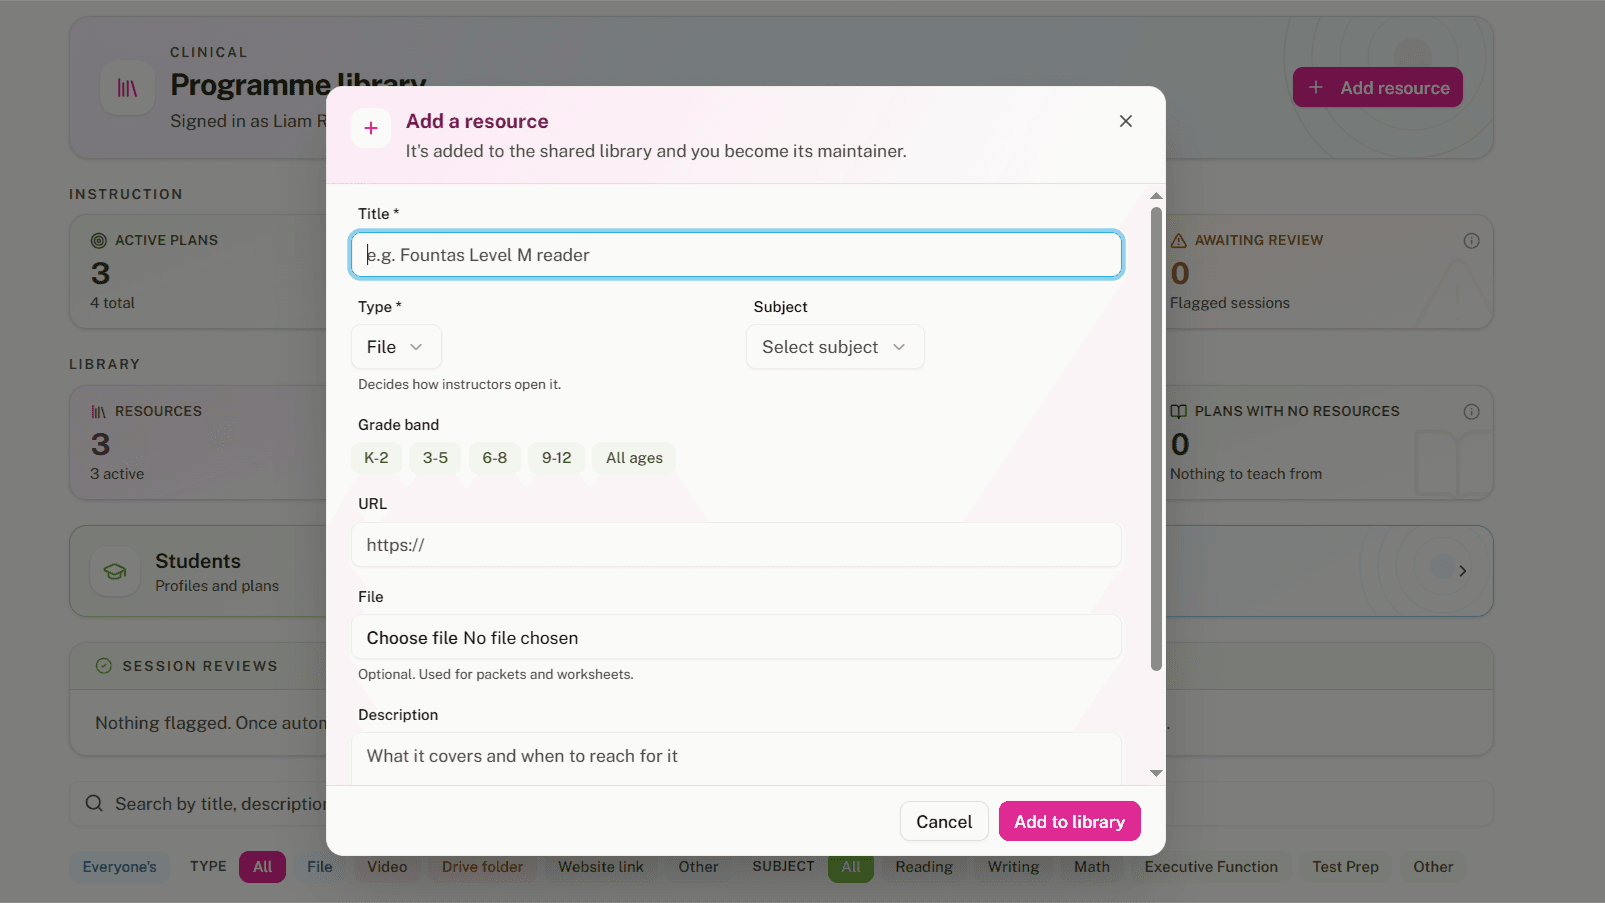
Task: Filter subject by Writing
Action: pos(1014,867)
